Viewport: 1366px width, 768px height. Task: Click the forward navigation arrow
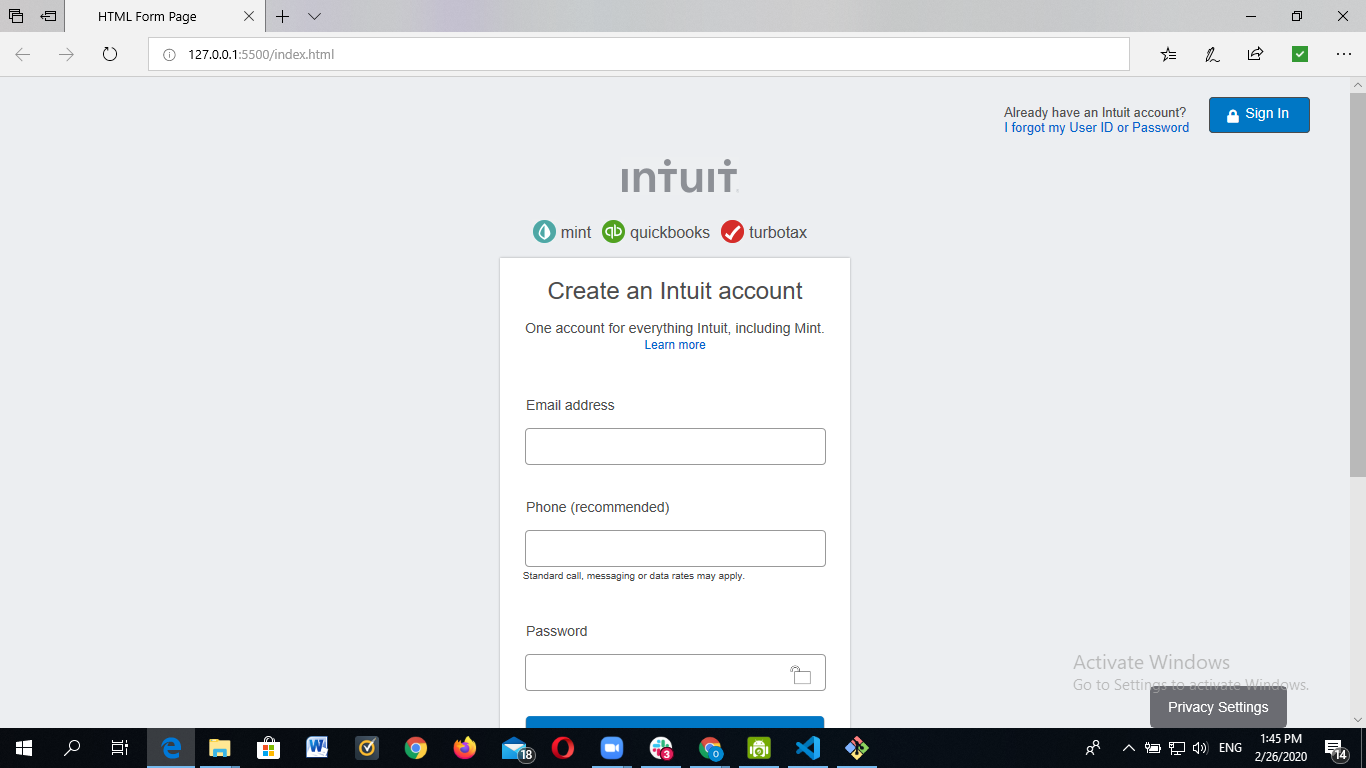pos(66,54)
